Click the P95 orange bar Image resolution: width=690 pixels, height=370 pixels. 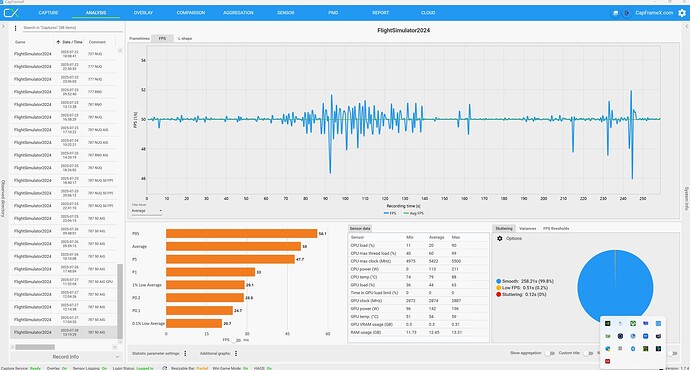[x=242, y=234]
